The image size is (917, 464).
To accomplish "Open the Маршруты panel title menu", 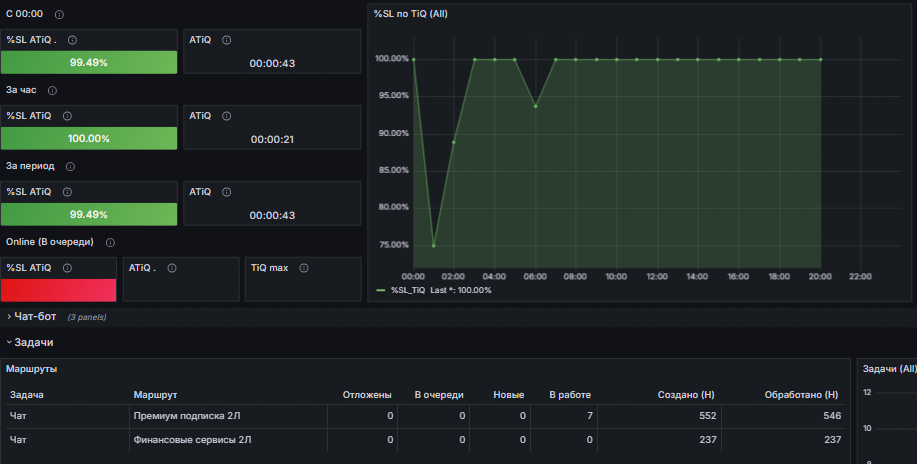I will coord(31,369).
